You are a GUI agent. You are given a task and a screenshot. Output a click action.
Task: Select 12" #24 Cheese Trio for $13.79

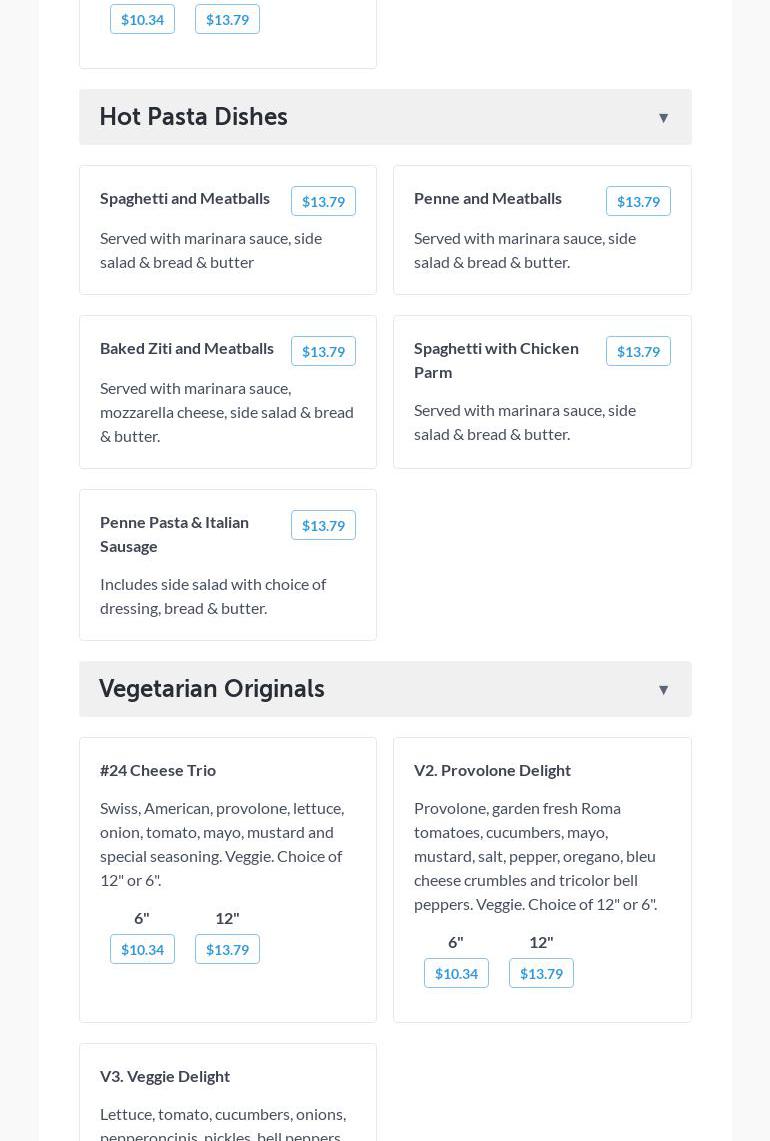[x=227, y=949]
